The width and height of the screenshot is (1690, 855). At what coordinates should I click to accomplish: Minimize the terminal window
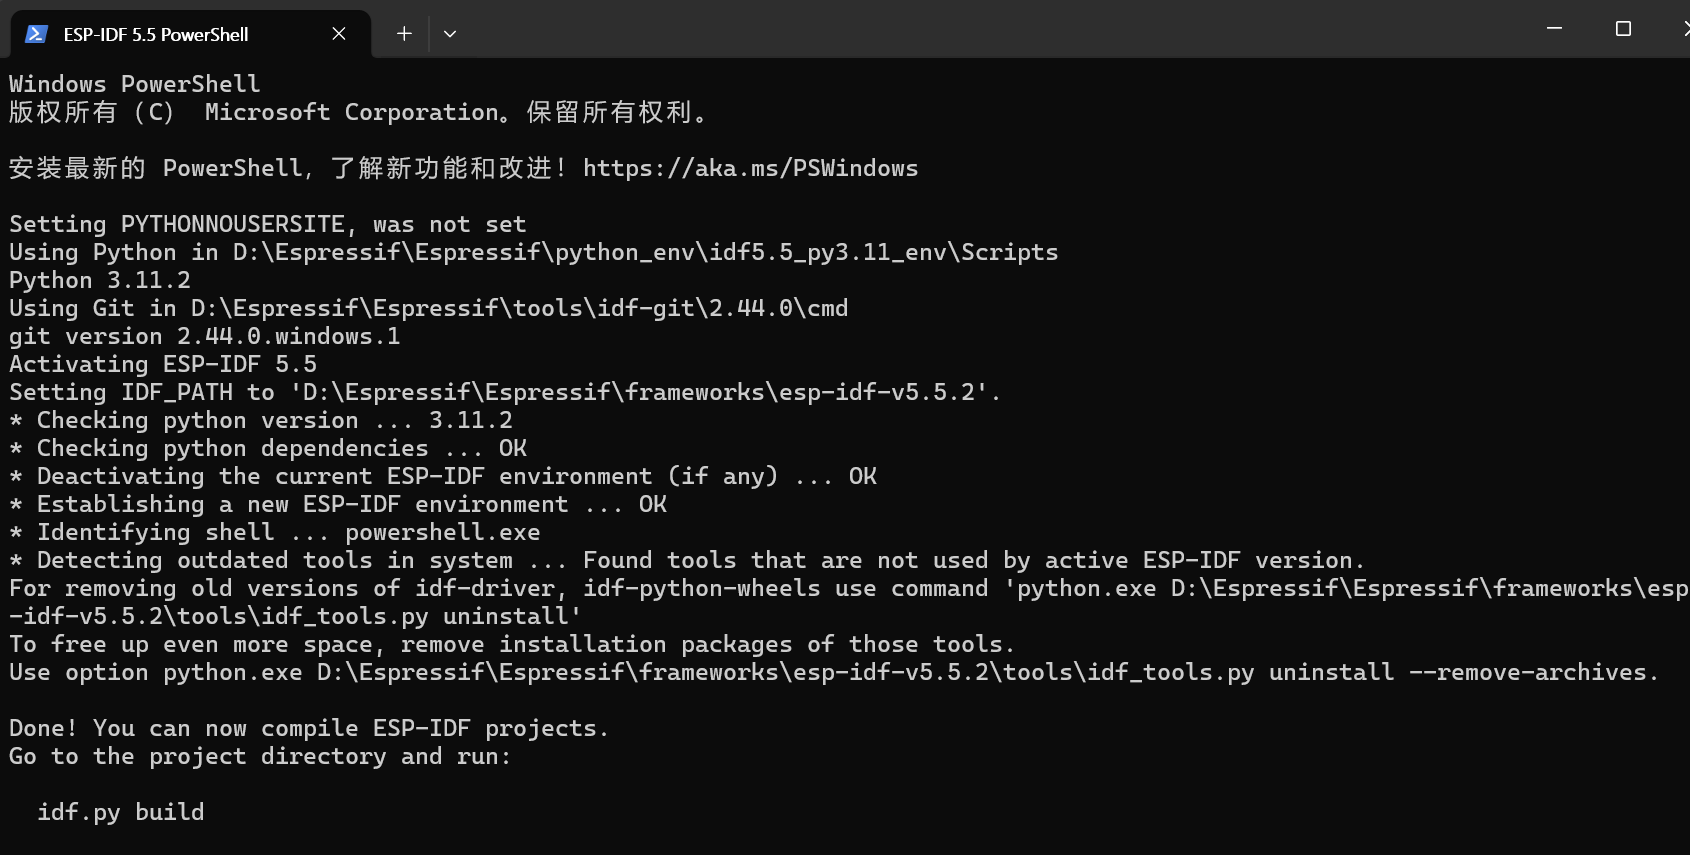(1554, 29)
